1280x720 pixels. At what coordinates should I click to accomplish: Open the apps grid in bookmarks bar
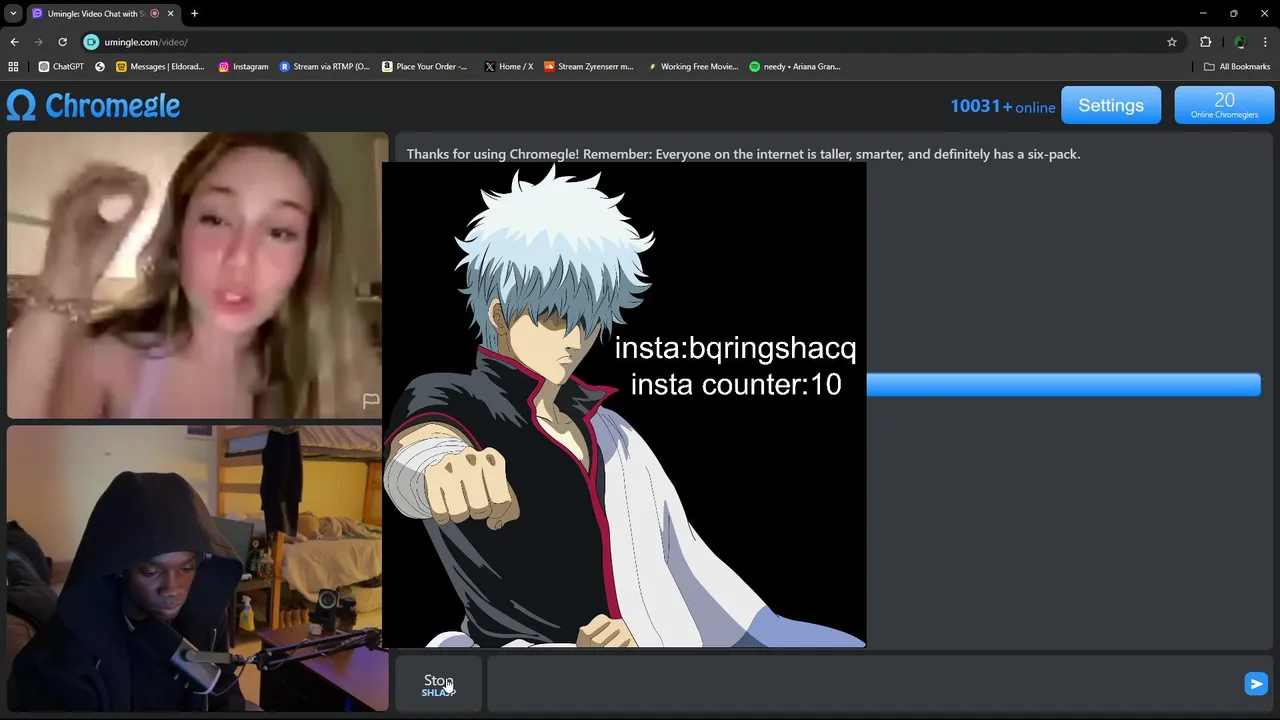(x=13, y=67)
